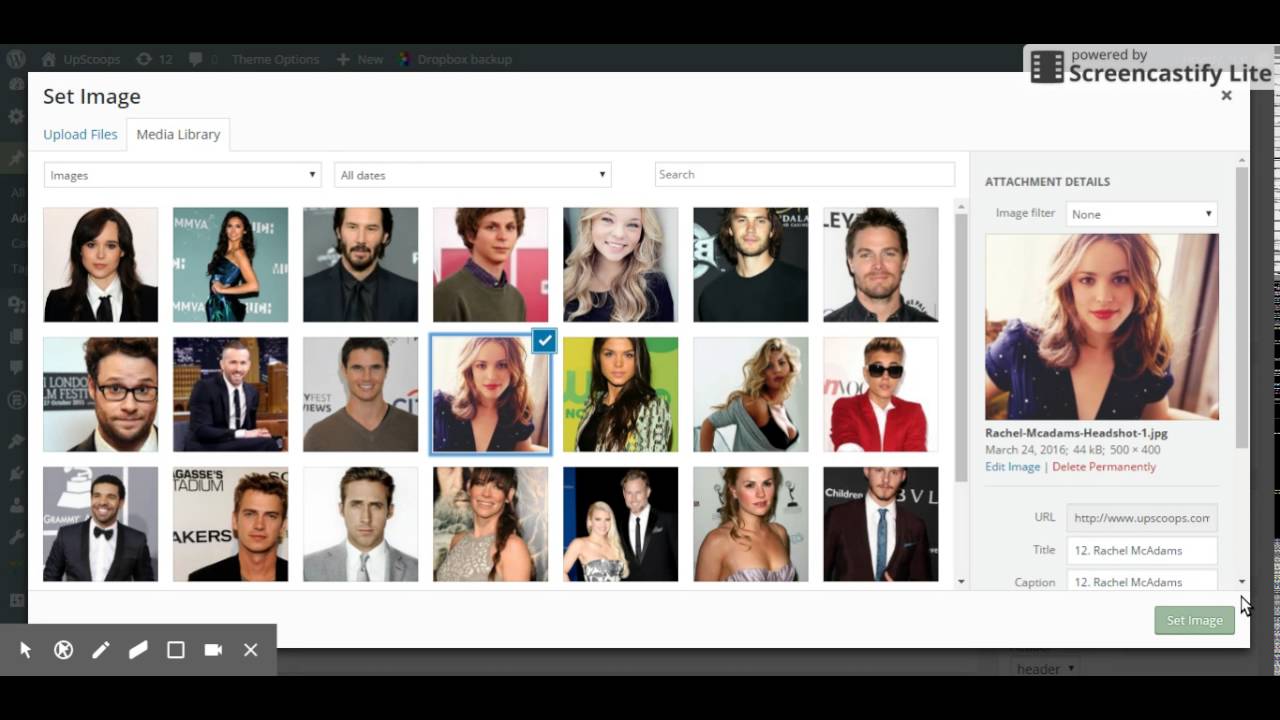Select thumbnail of woman against green backdrop
Image resolution: width=1280 pixels, height=720 pixels.
[x=620, y=394]
